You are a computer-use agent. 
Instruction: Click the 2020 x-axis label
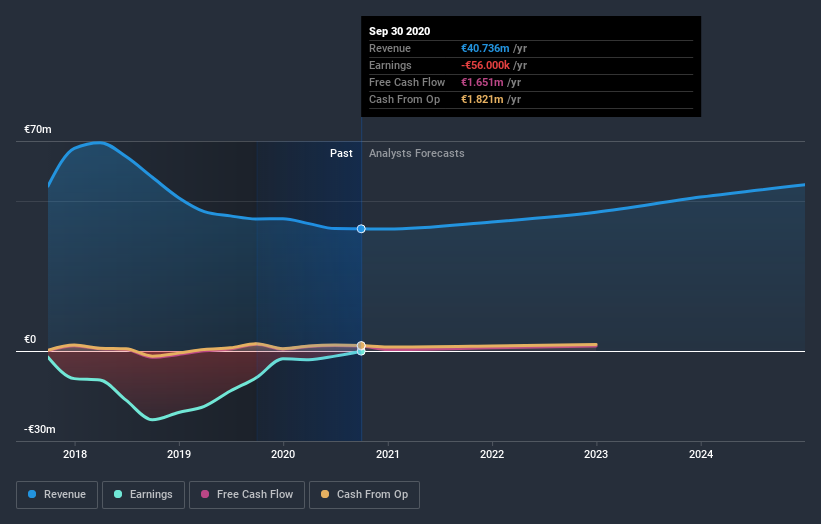(x=283, y=454)
